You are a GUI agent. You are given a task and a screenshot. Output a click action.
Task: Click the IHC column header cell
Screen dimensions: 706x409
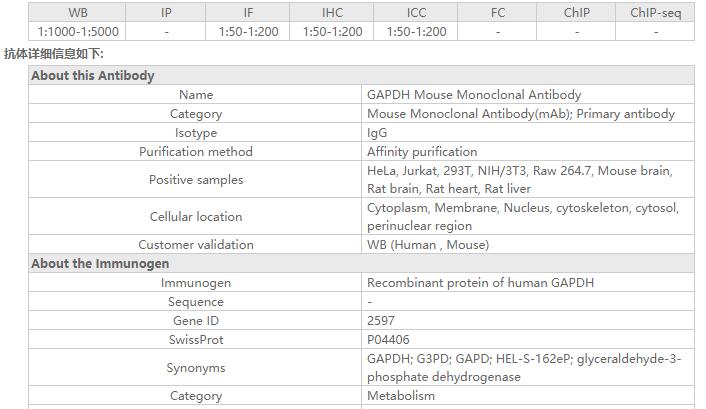coord(332,13)
